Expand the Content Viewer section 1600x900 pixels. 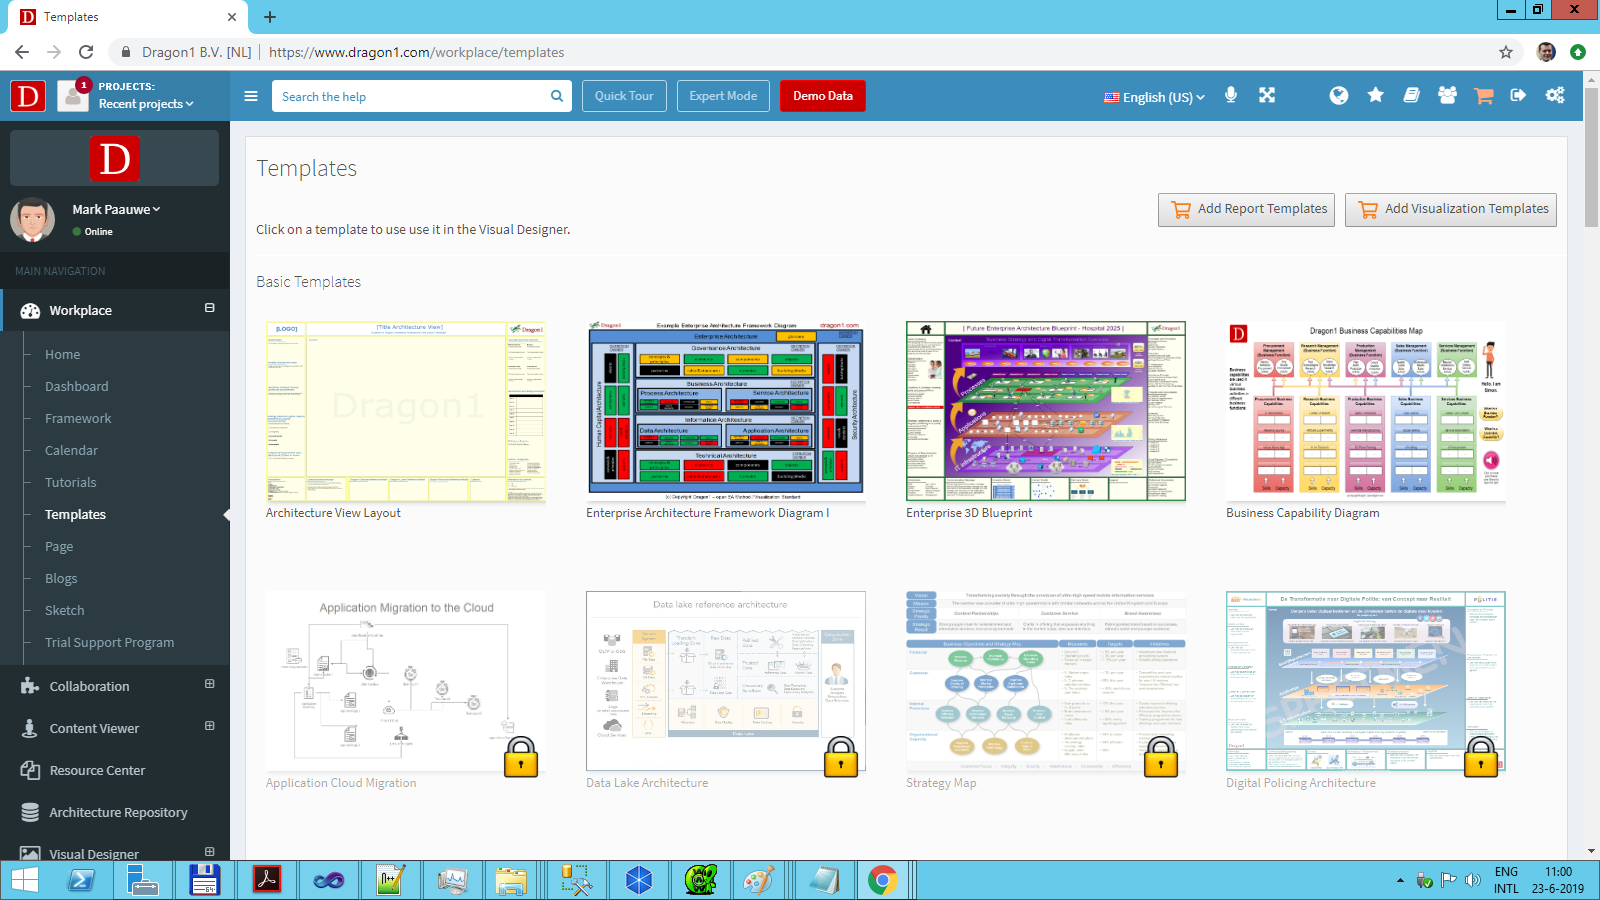pos(209,726)
